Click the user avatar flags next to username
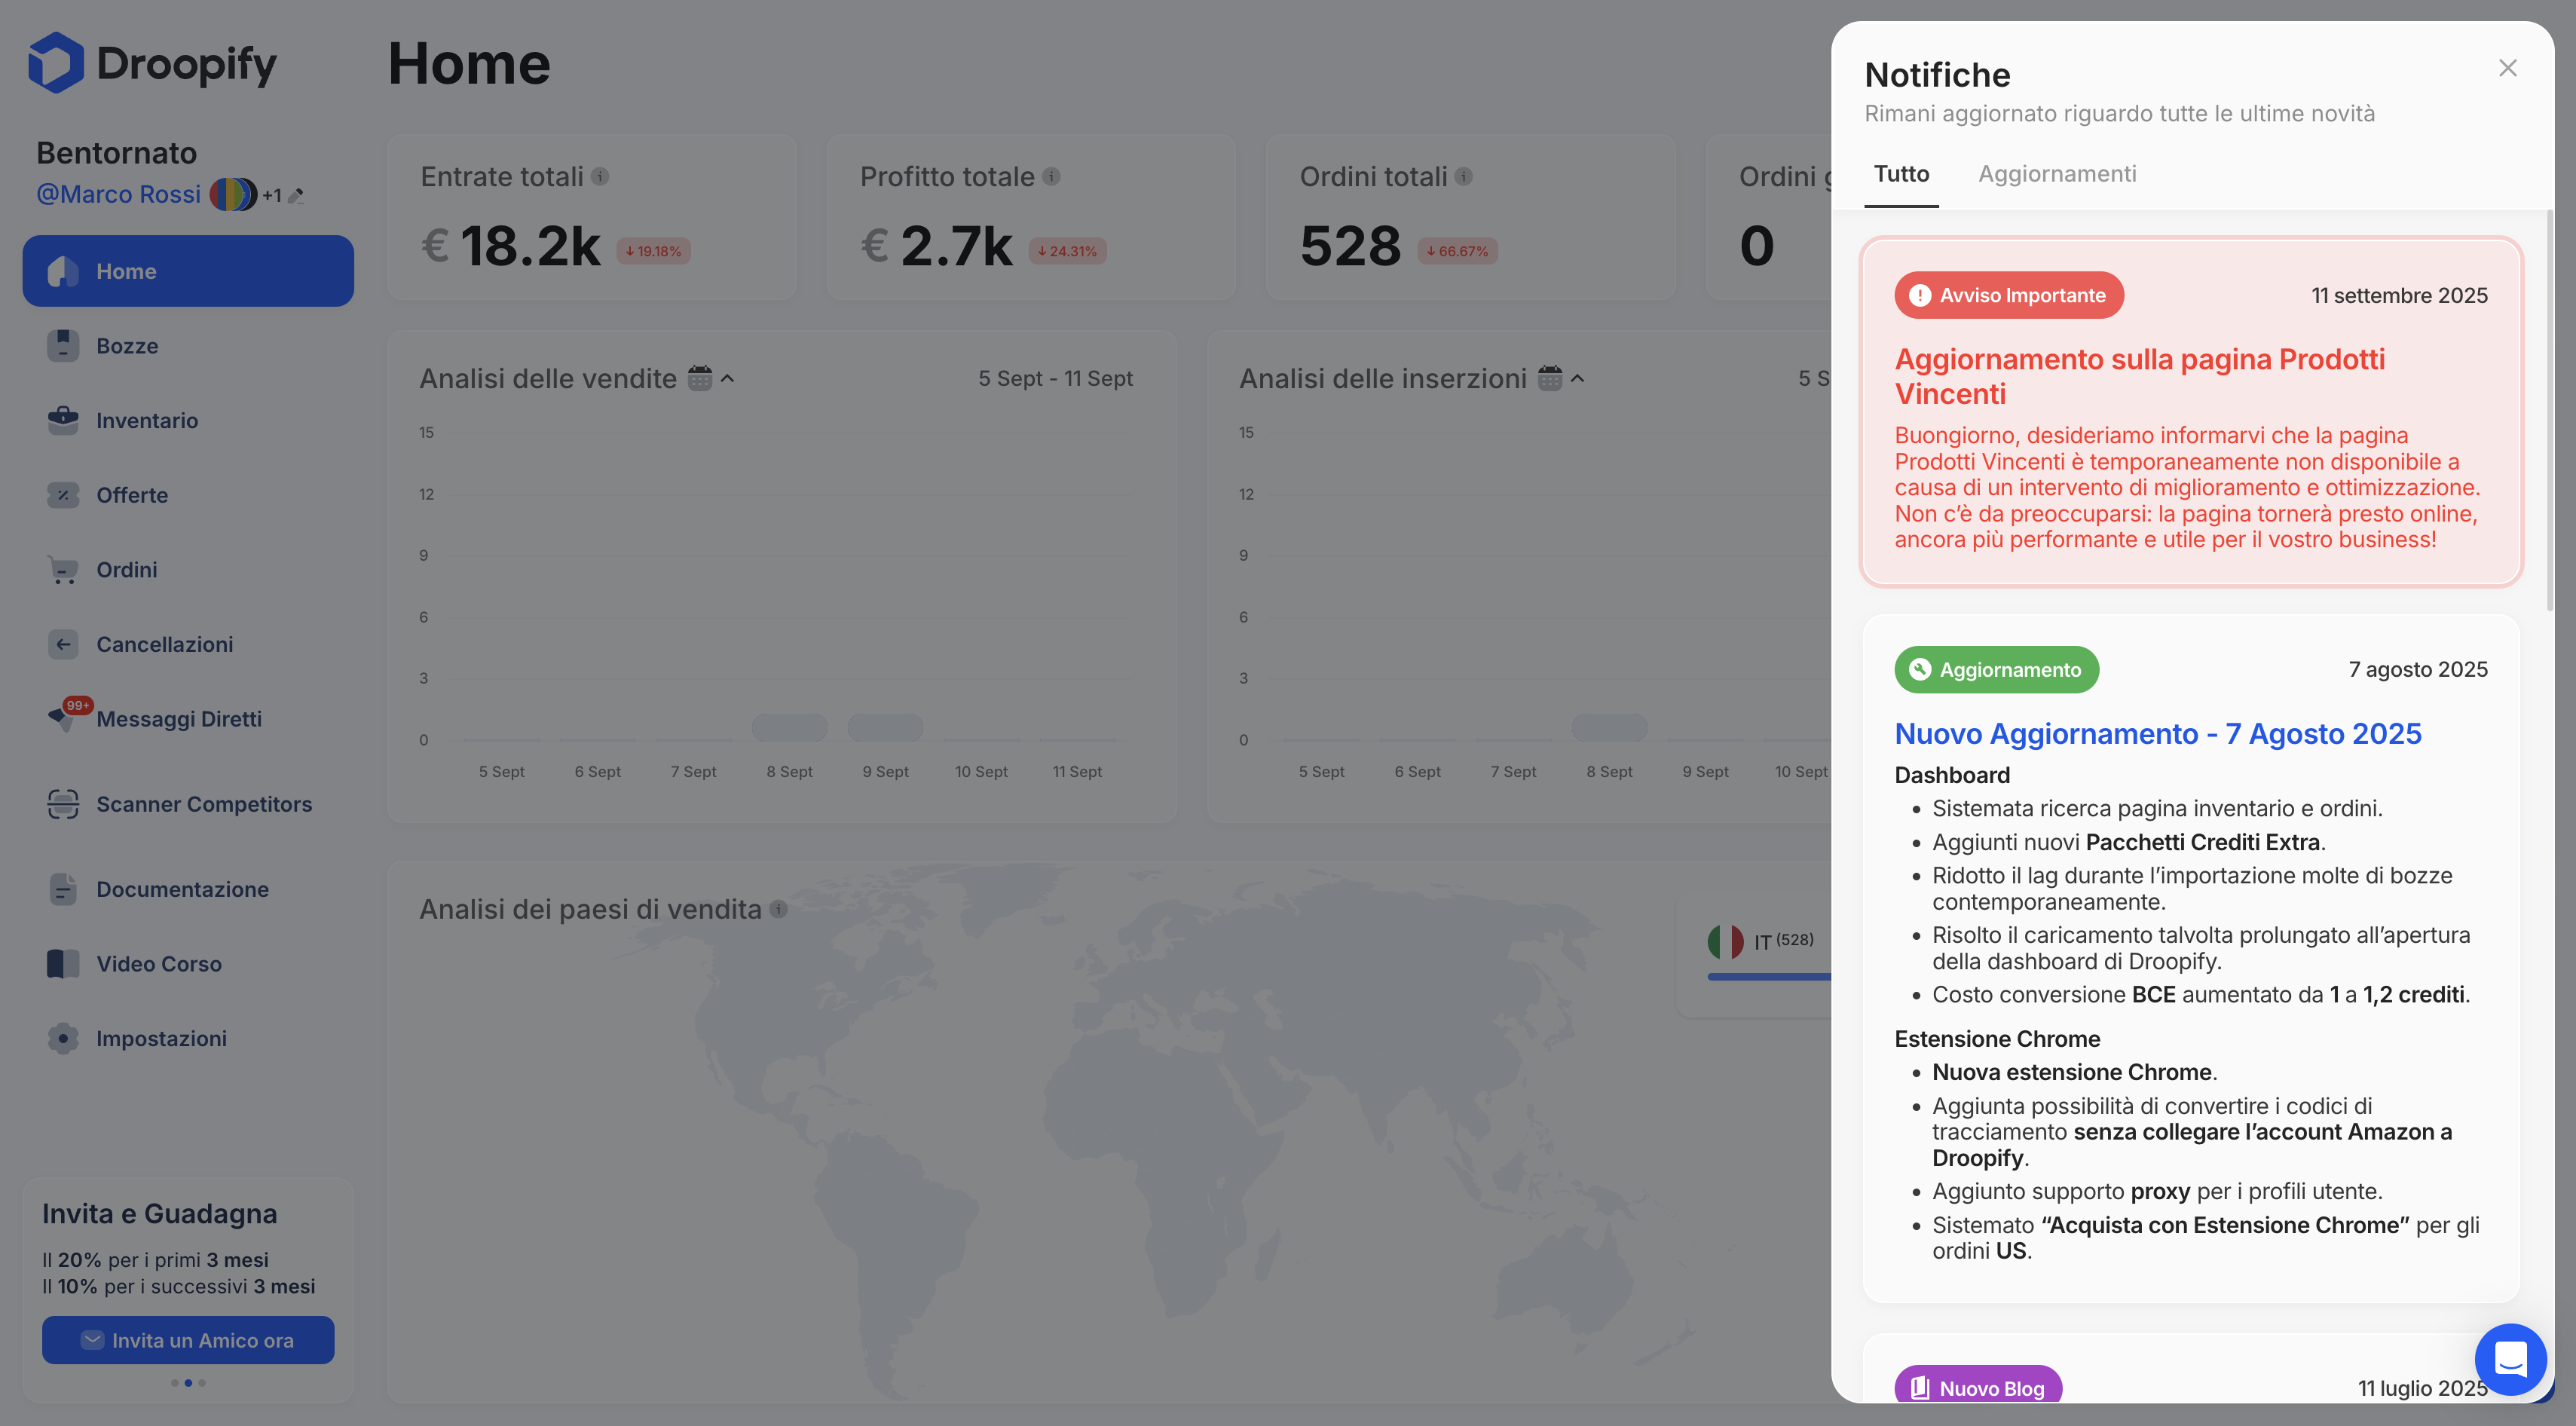 tap(233, 194)
